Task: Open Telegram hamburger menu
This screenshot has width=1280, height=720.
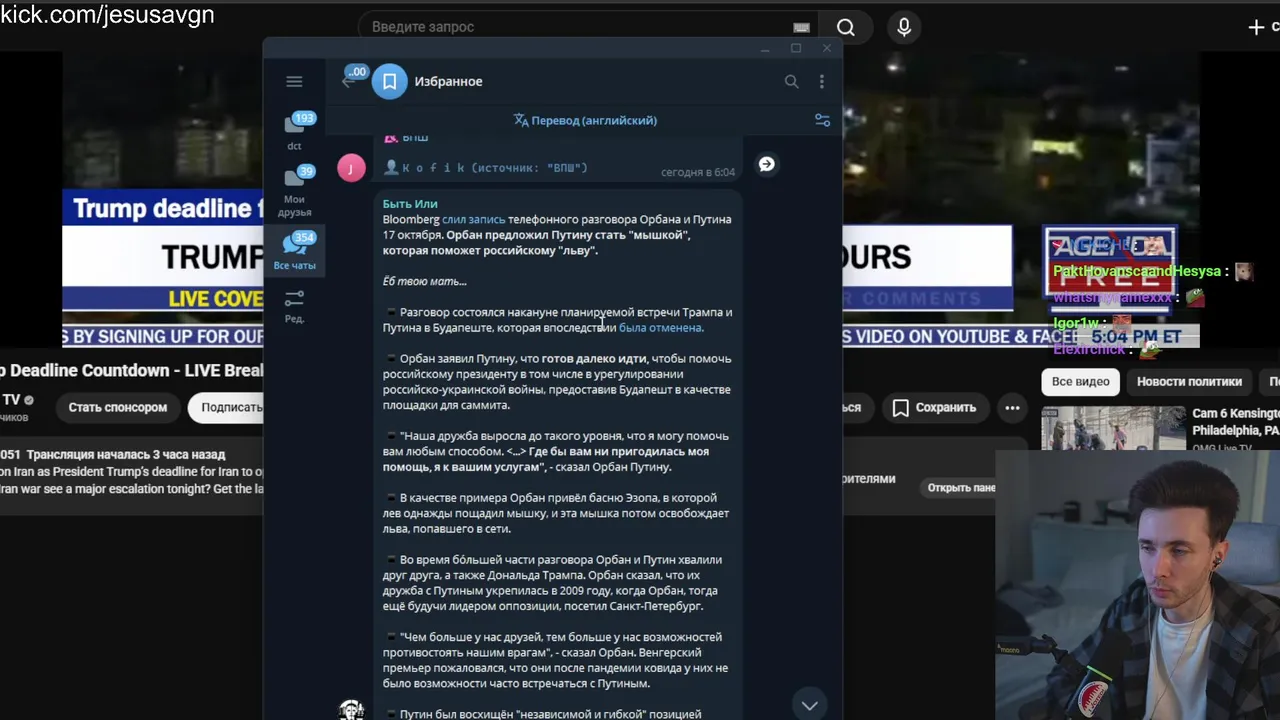Action: pos(294,82)
